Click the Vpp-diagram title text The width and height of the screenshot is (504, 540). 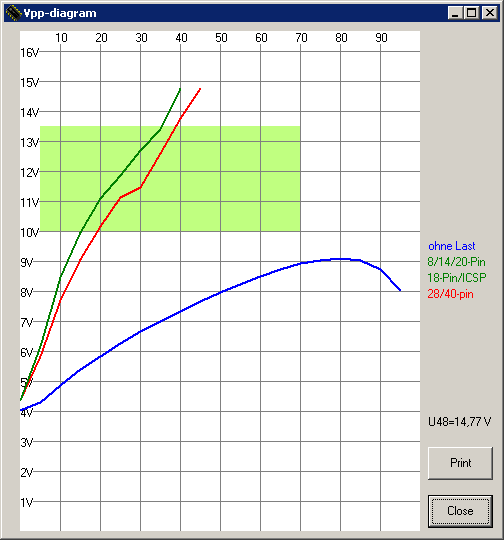click(60, 13)
